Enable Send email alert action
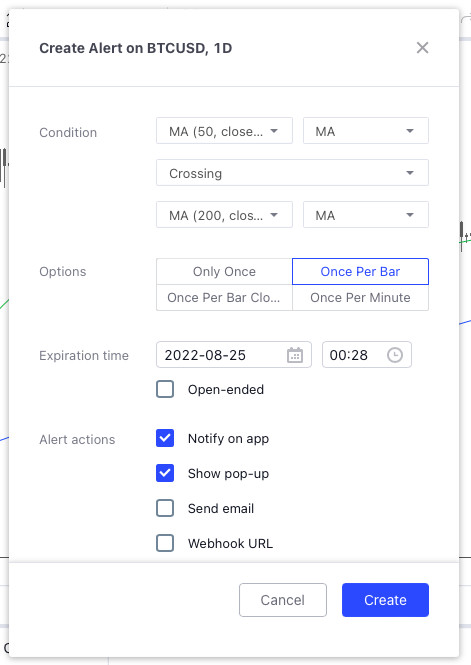Image resolution: width=471 pixels, height=665 pixels. point(165,508)
